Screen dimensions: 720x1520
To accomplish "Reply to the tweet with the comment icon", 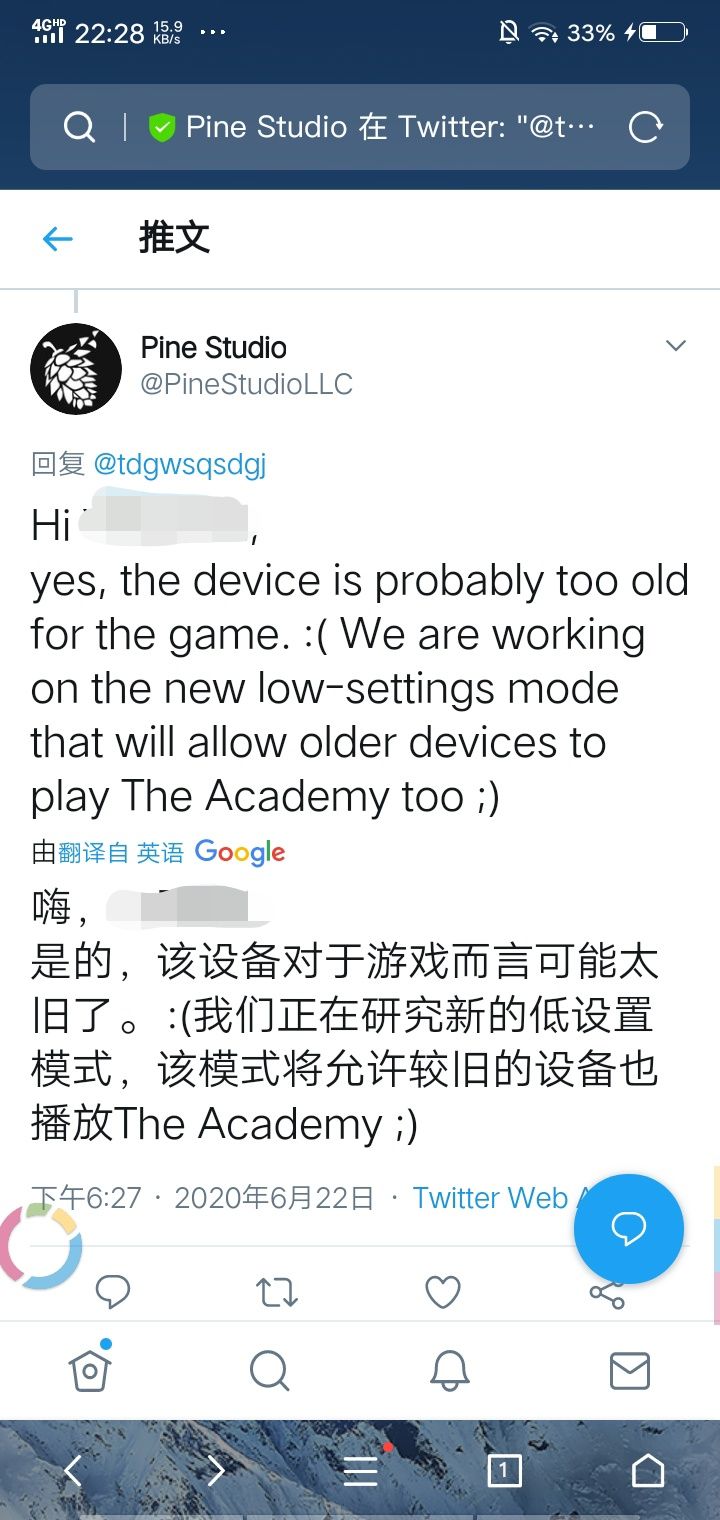I will (x=112, y=1291).
